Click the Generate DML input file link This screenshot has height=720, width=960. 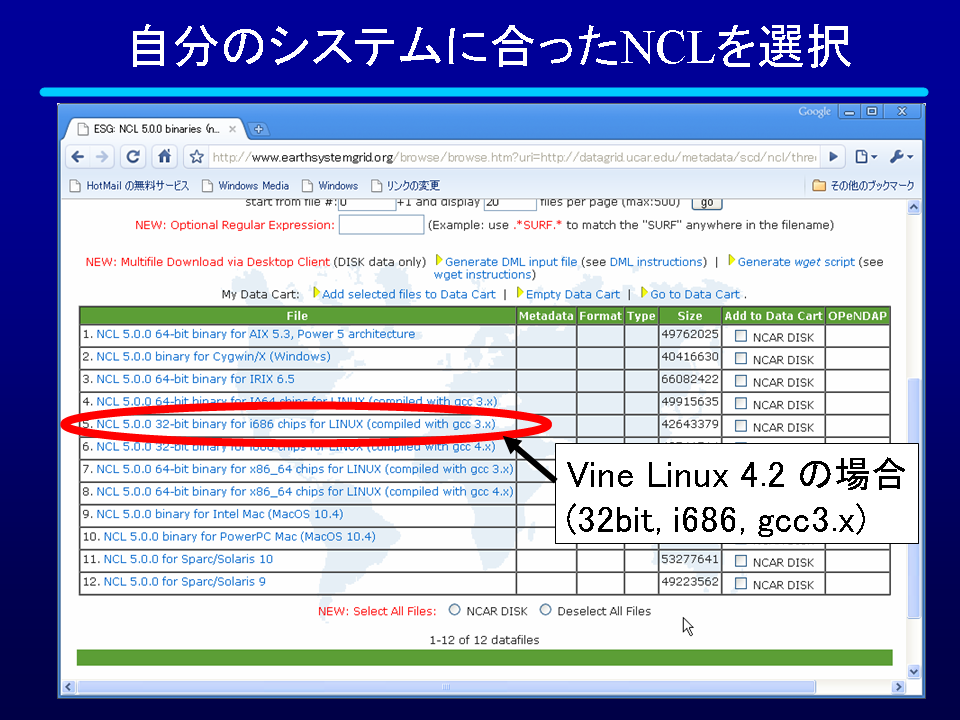tap(511, 261)
